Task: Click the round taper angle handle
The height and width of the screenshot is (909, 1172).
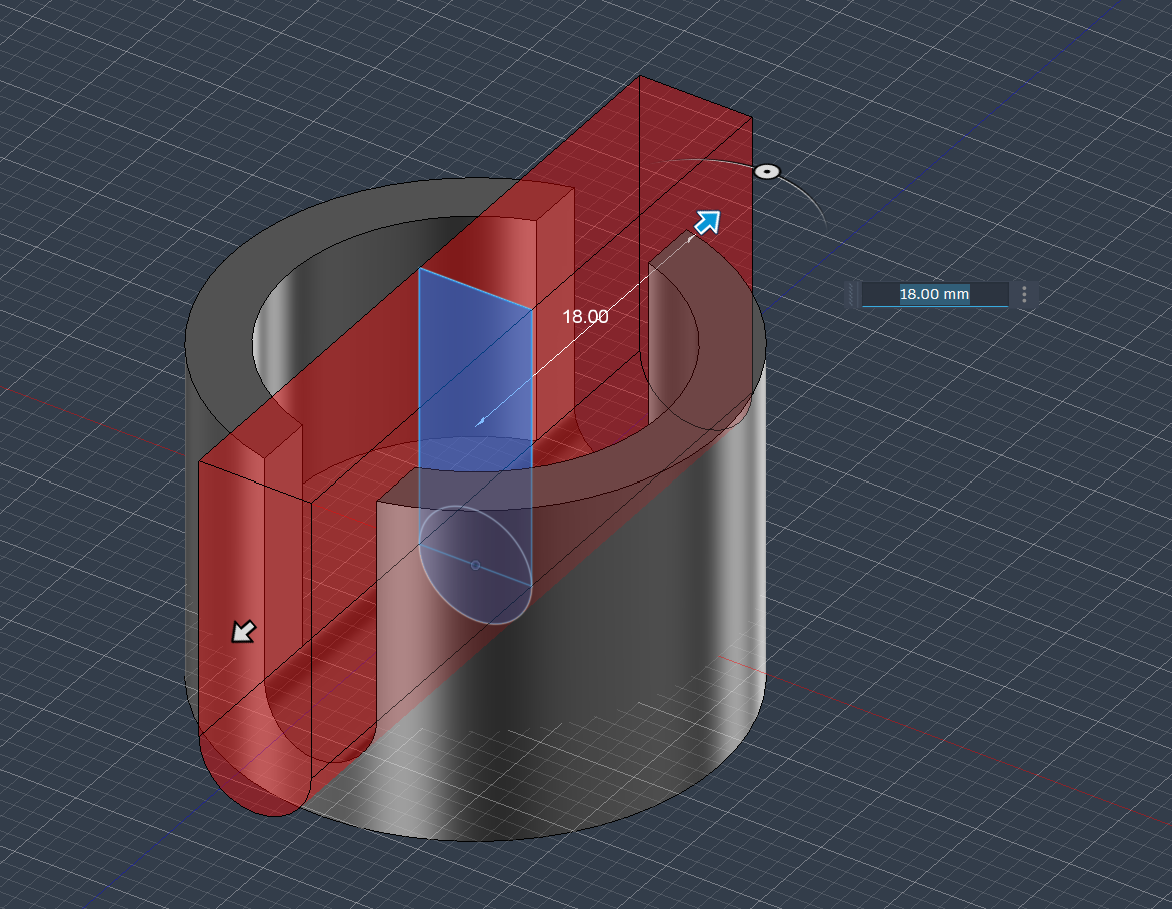Action: coord(766,172)
